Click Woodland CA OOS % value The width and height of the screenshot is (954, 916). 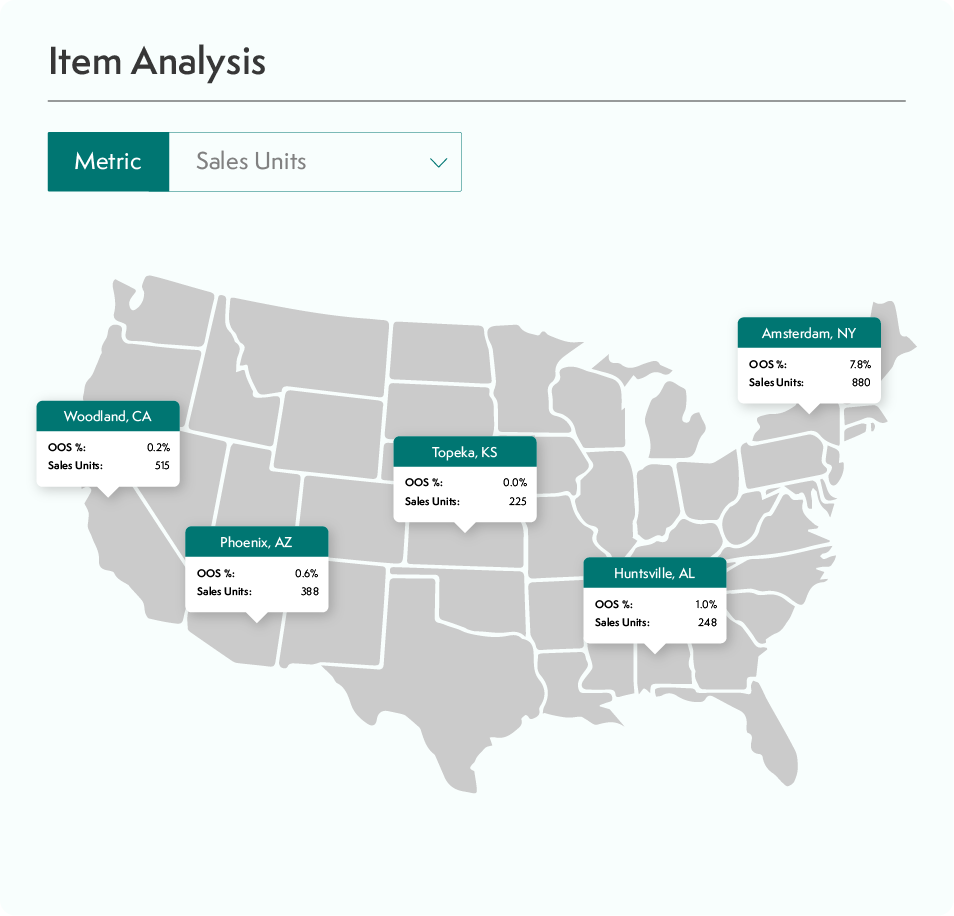[158, 447]
